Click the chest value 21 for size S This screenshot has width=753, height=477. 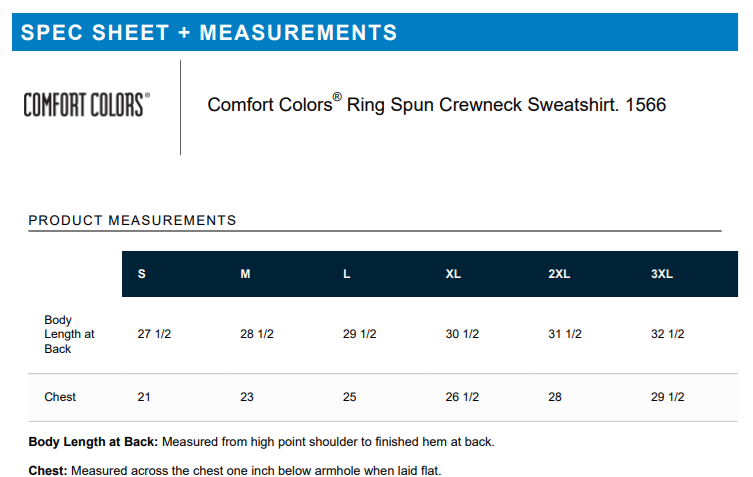tap(144, 397)
